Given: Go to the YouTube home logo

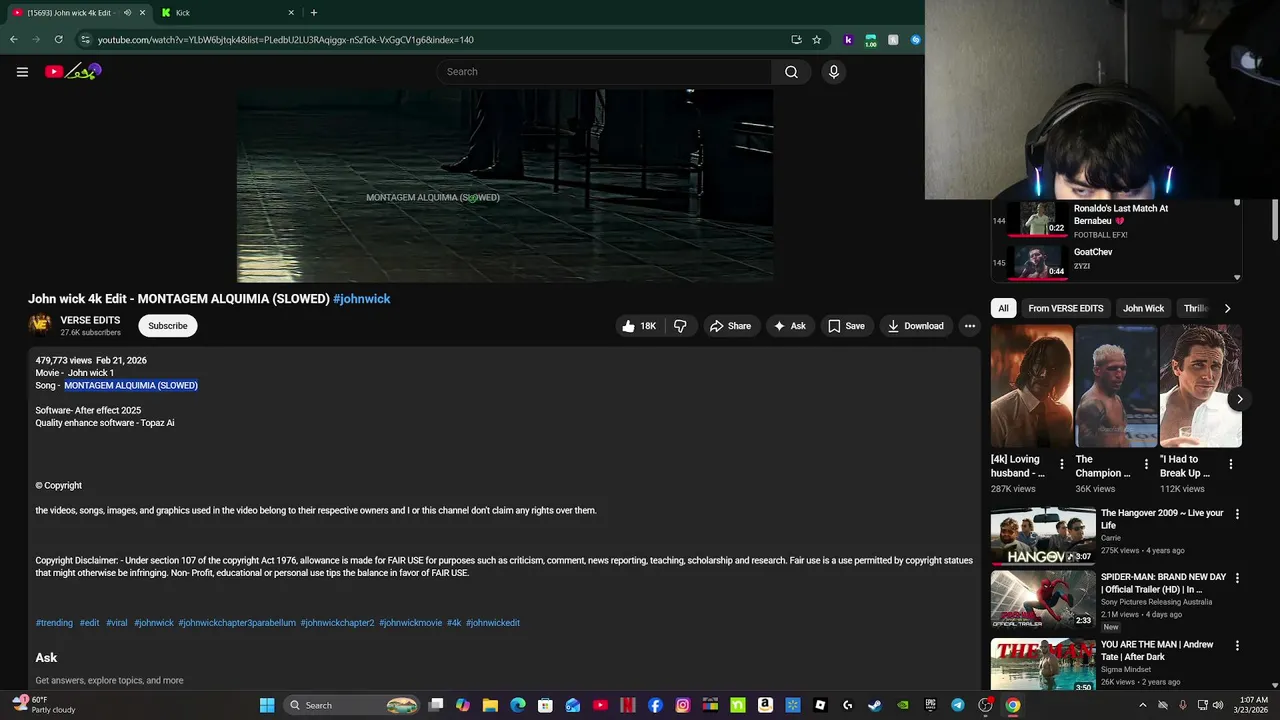Looking at the screenshot, I should [73, 71].
